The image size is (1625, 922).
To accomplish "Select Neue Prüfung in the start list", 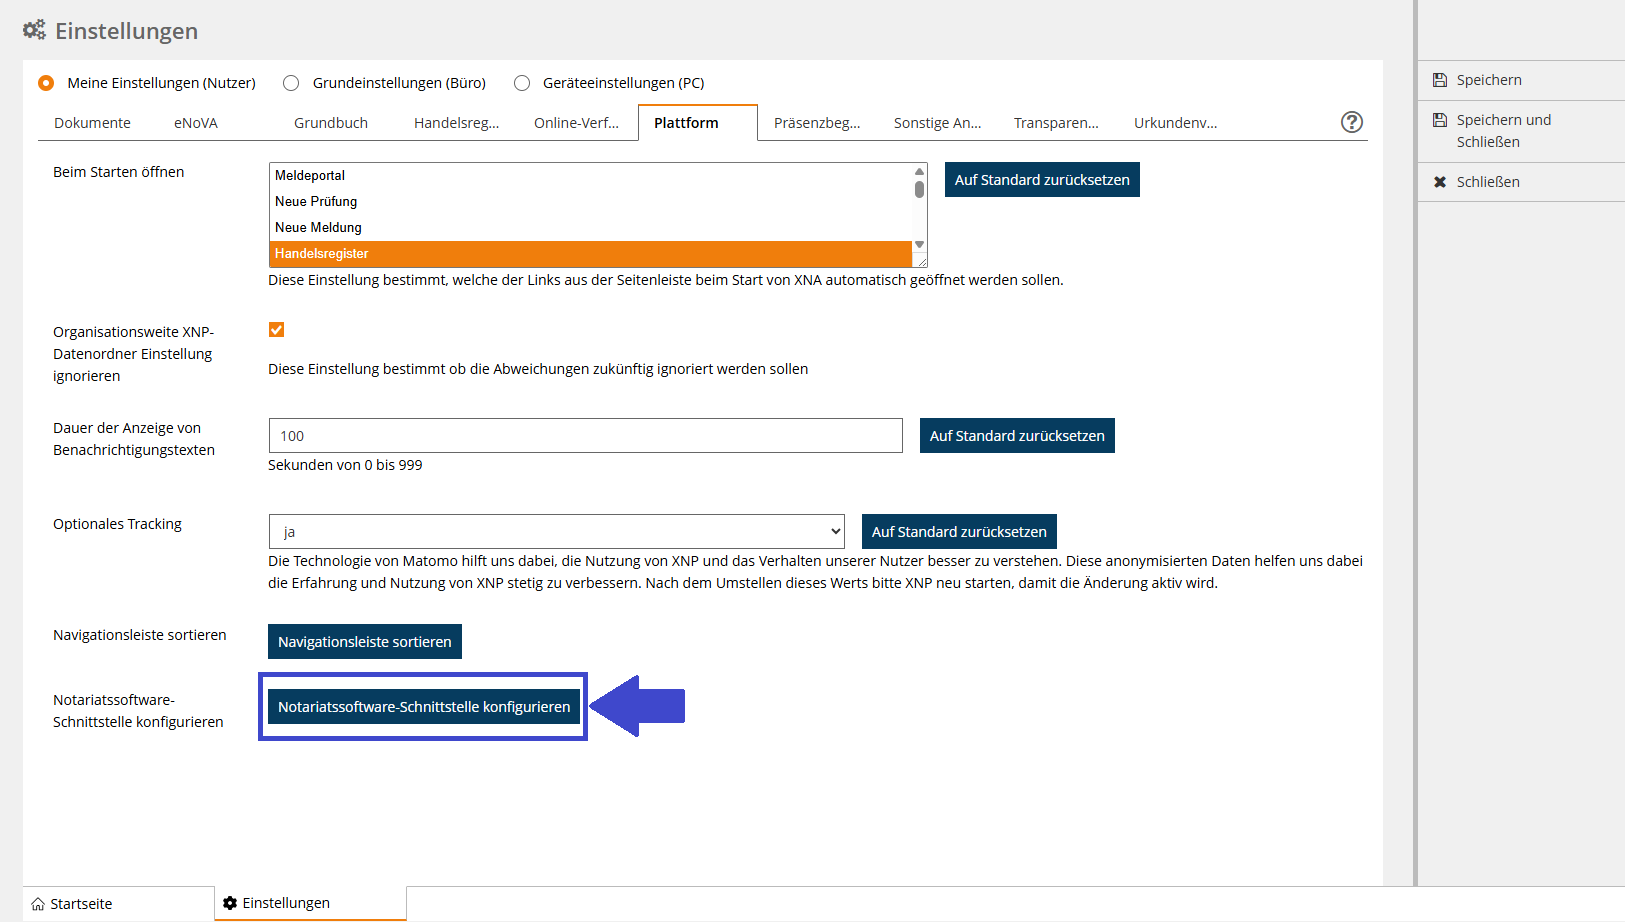I will 316,201.
